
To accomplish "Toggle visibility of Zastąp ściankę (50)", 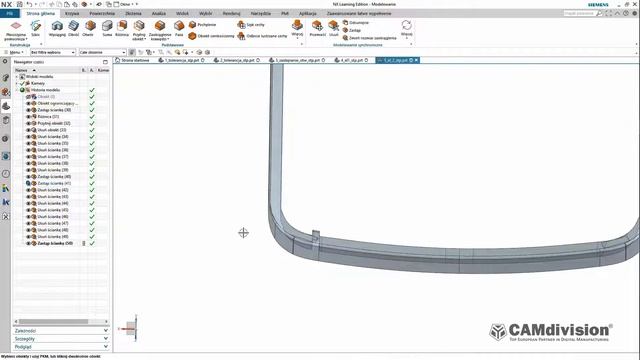I will tap(29, 243).
